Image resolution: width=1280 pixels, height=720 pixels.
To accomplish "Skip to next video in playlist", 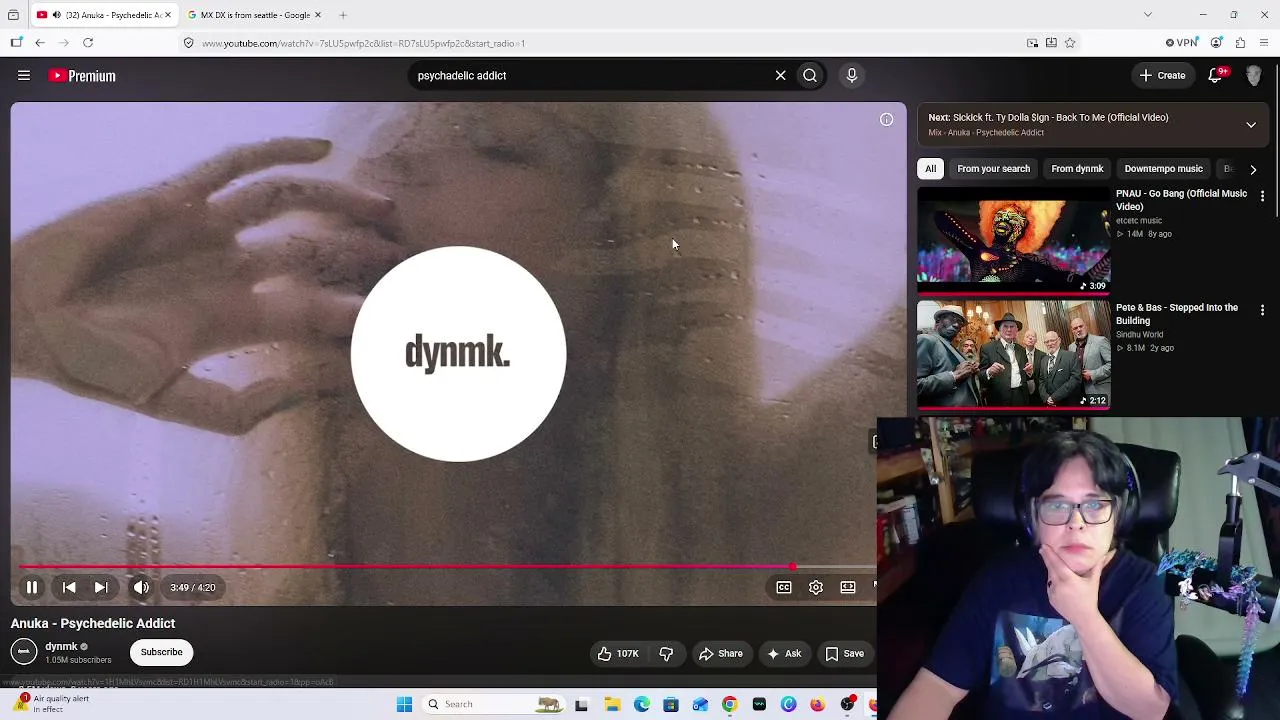I will [101, 588].
